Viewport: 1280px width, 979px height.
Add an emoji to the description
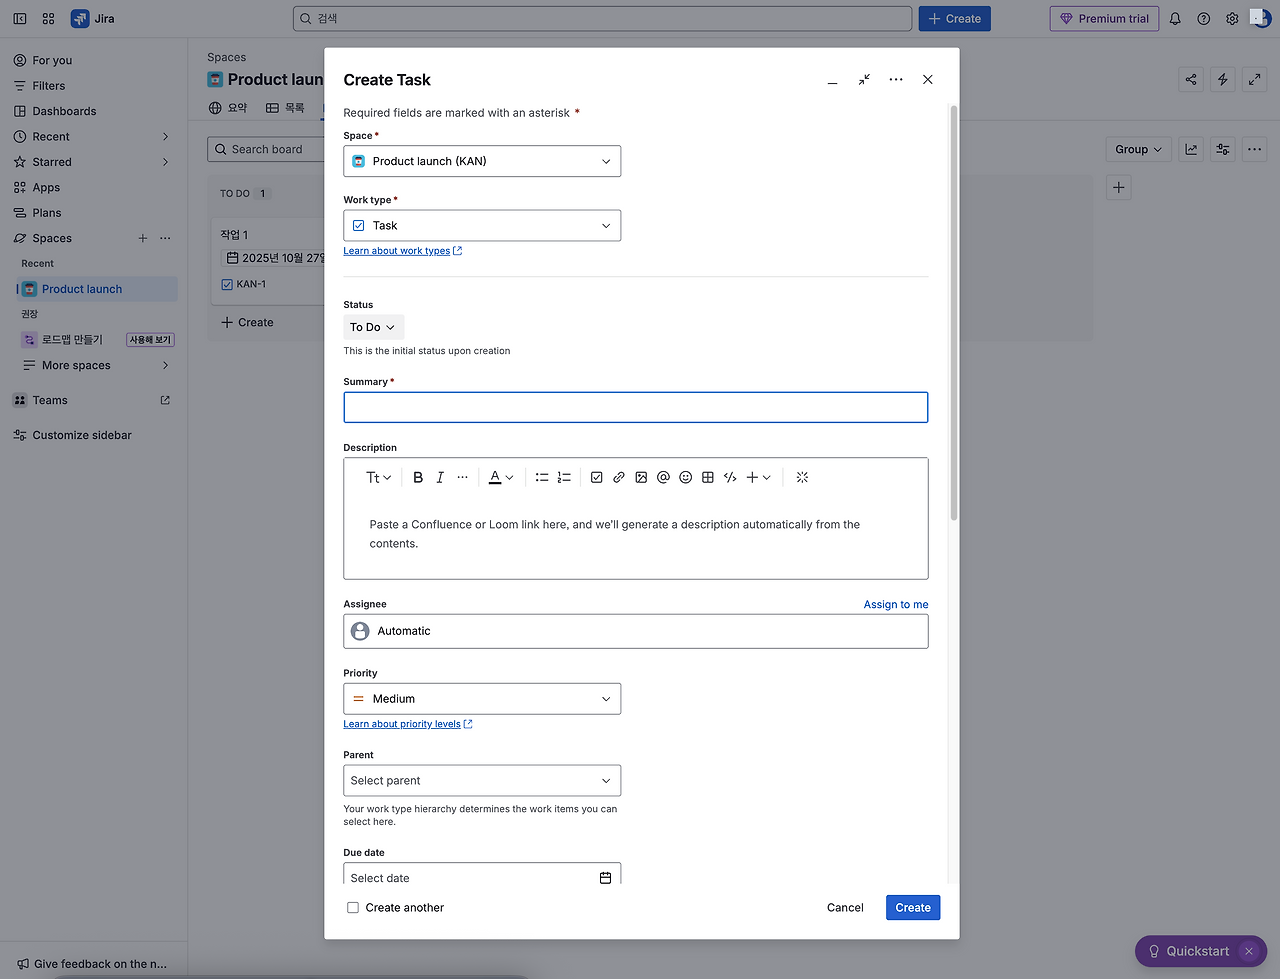click(x=686, y=478)
